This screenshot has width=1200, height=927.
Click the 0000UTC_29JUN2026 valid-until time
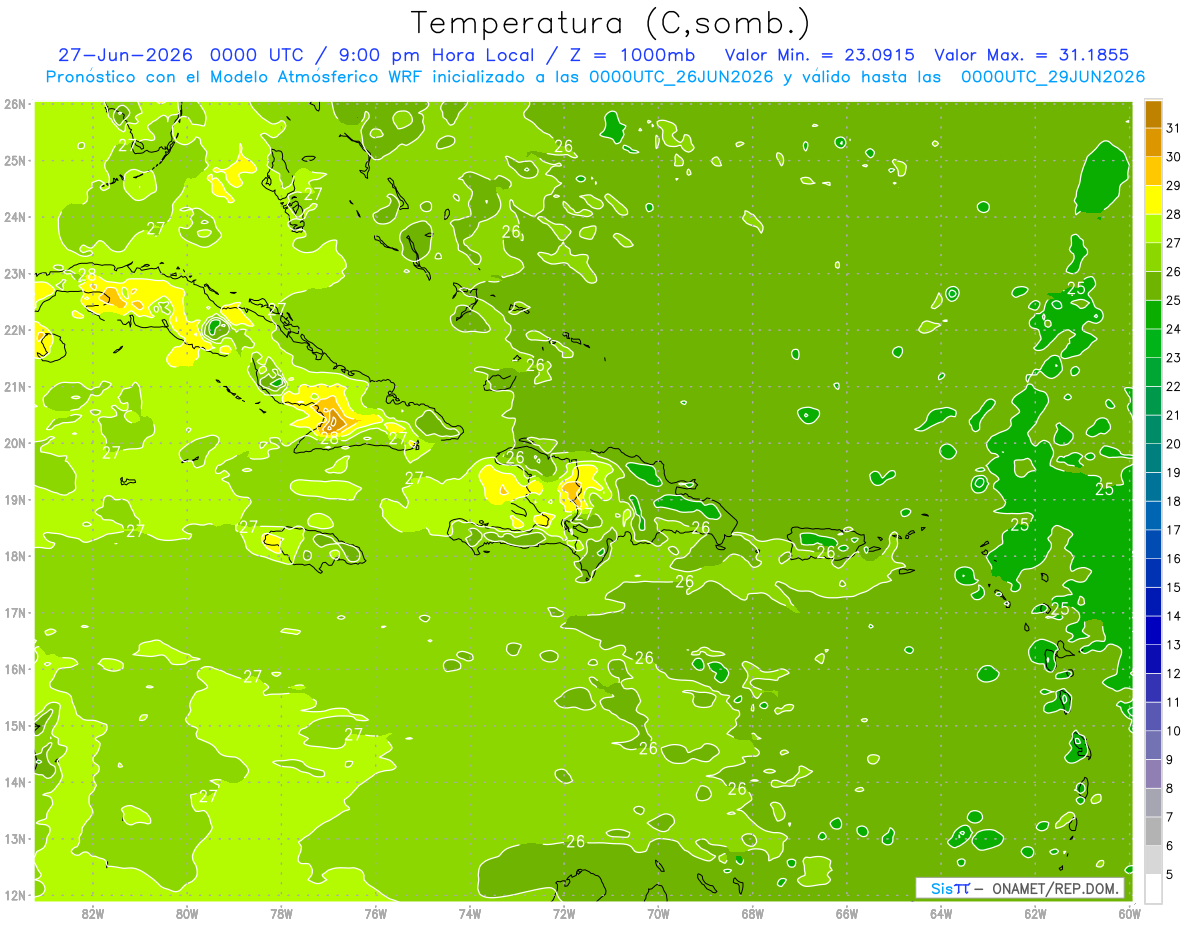1053,77
